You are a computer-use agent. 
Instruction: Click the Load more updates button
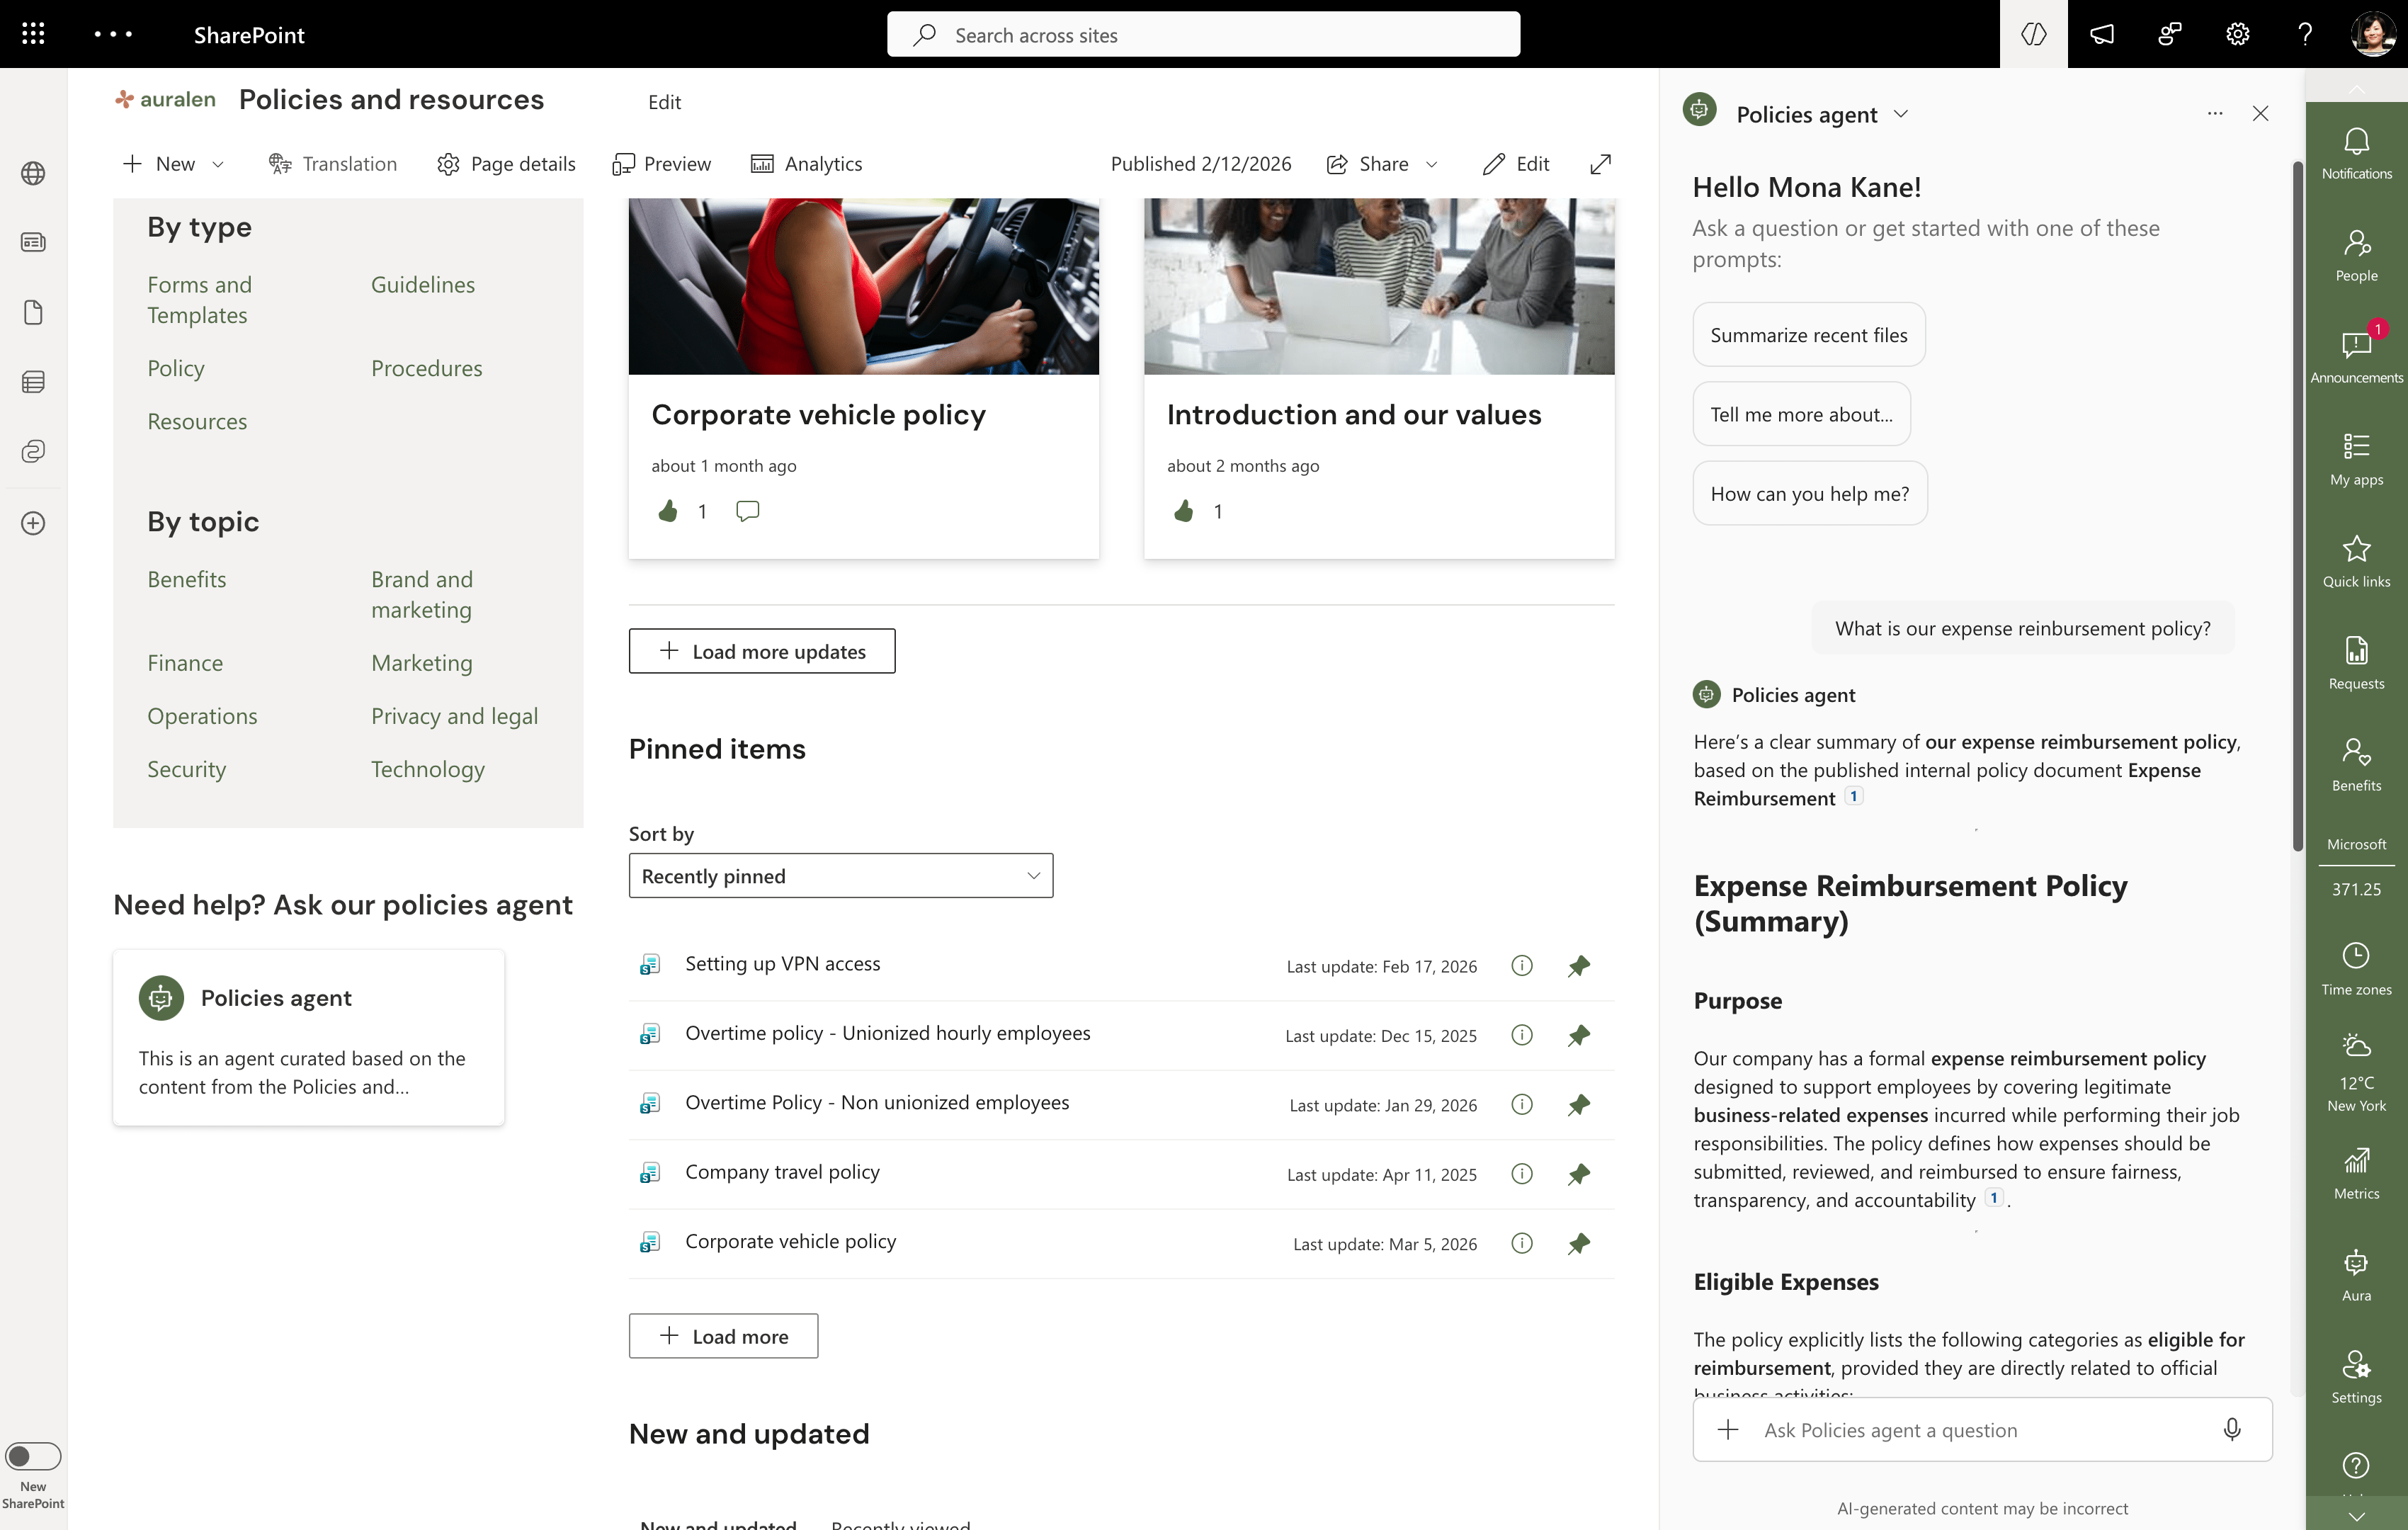[761, 651]
